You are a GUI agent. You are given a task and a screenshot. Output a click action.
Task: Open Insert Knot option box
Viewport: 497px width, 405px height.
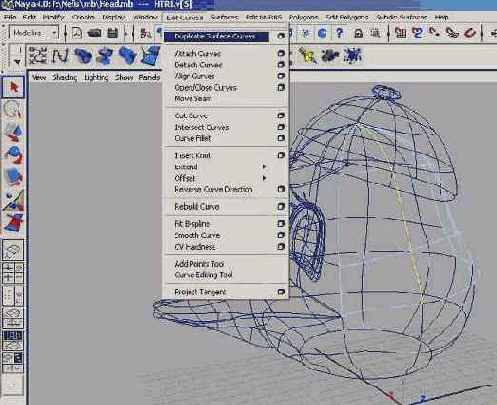pos(281,155)
